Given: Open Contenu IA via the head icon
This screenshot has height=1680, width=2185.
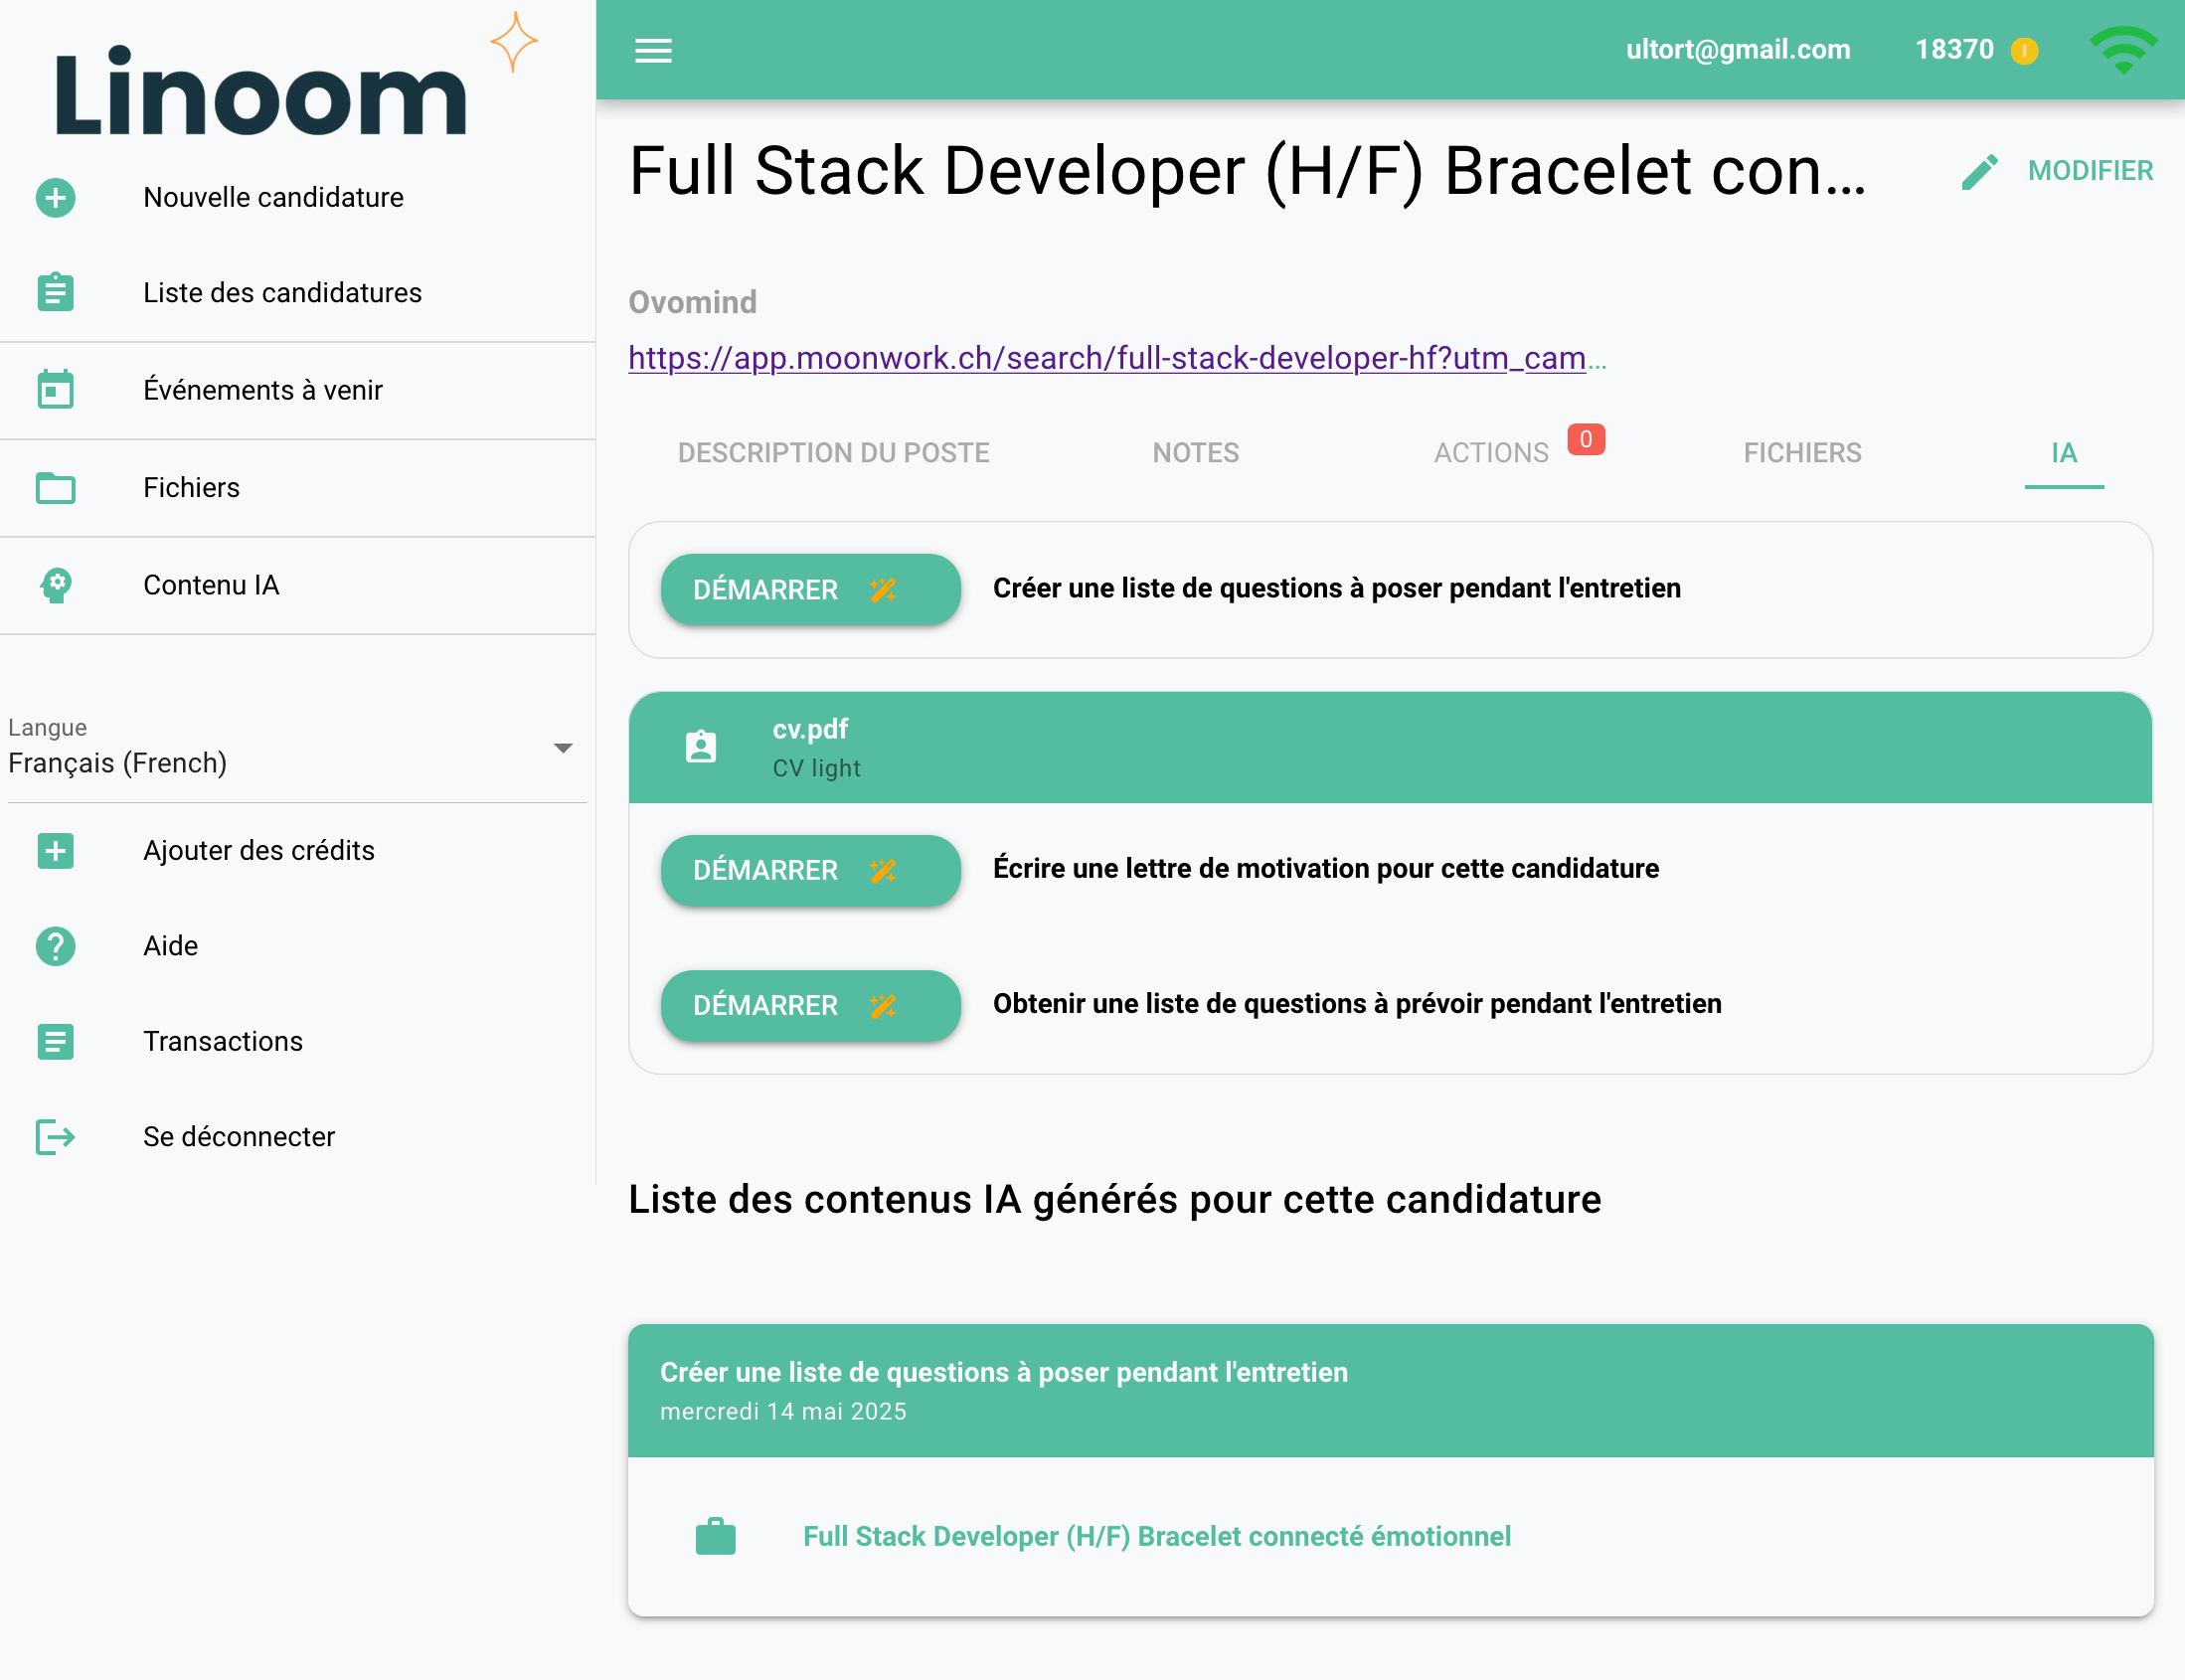Looking at the screenshot, I should (55, 585).
